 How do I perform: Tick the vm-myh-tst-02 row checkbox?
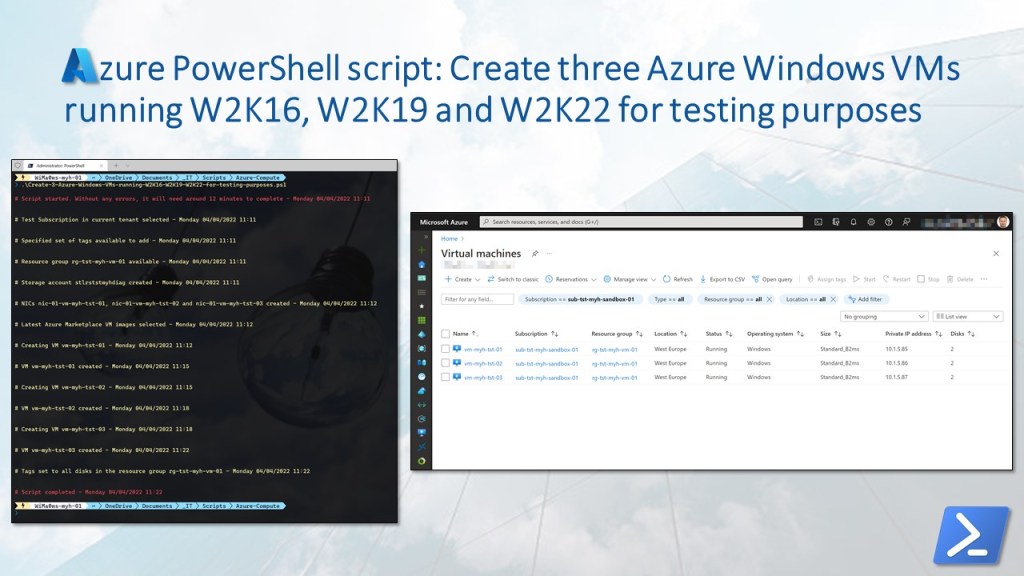tap(445, 363)
